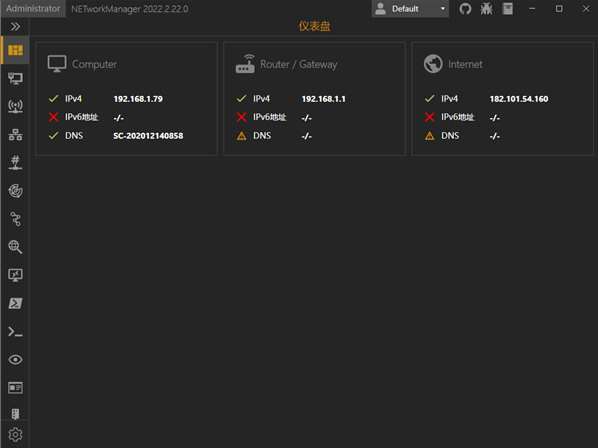Screen dimensions: 598x448
Task: Click the Computer IPv6 red cross status
Action: tap(53, 117)
